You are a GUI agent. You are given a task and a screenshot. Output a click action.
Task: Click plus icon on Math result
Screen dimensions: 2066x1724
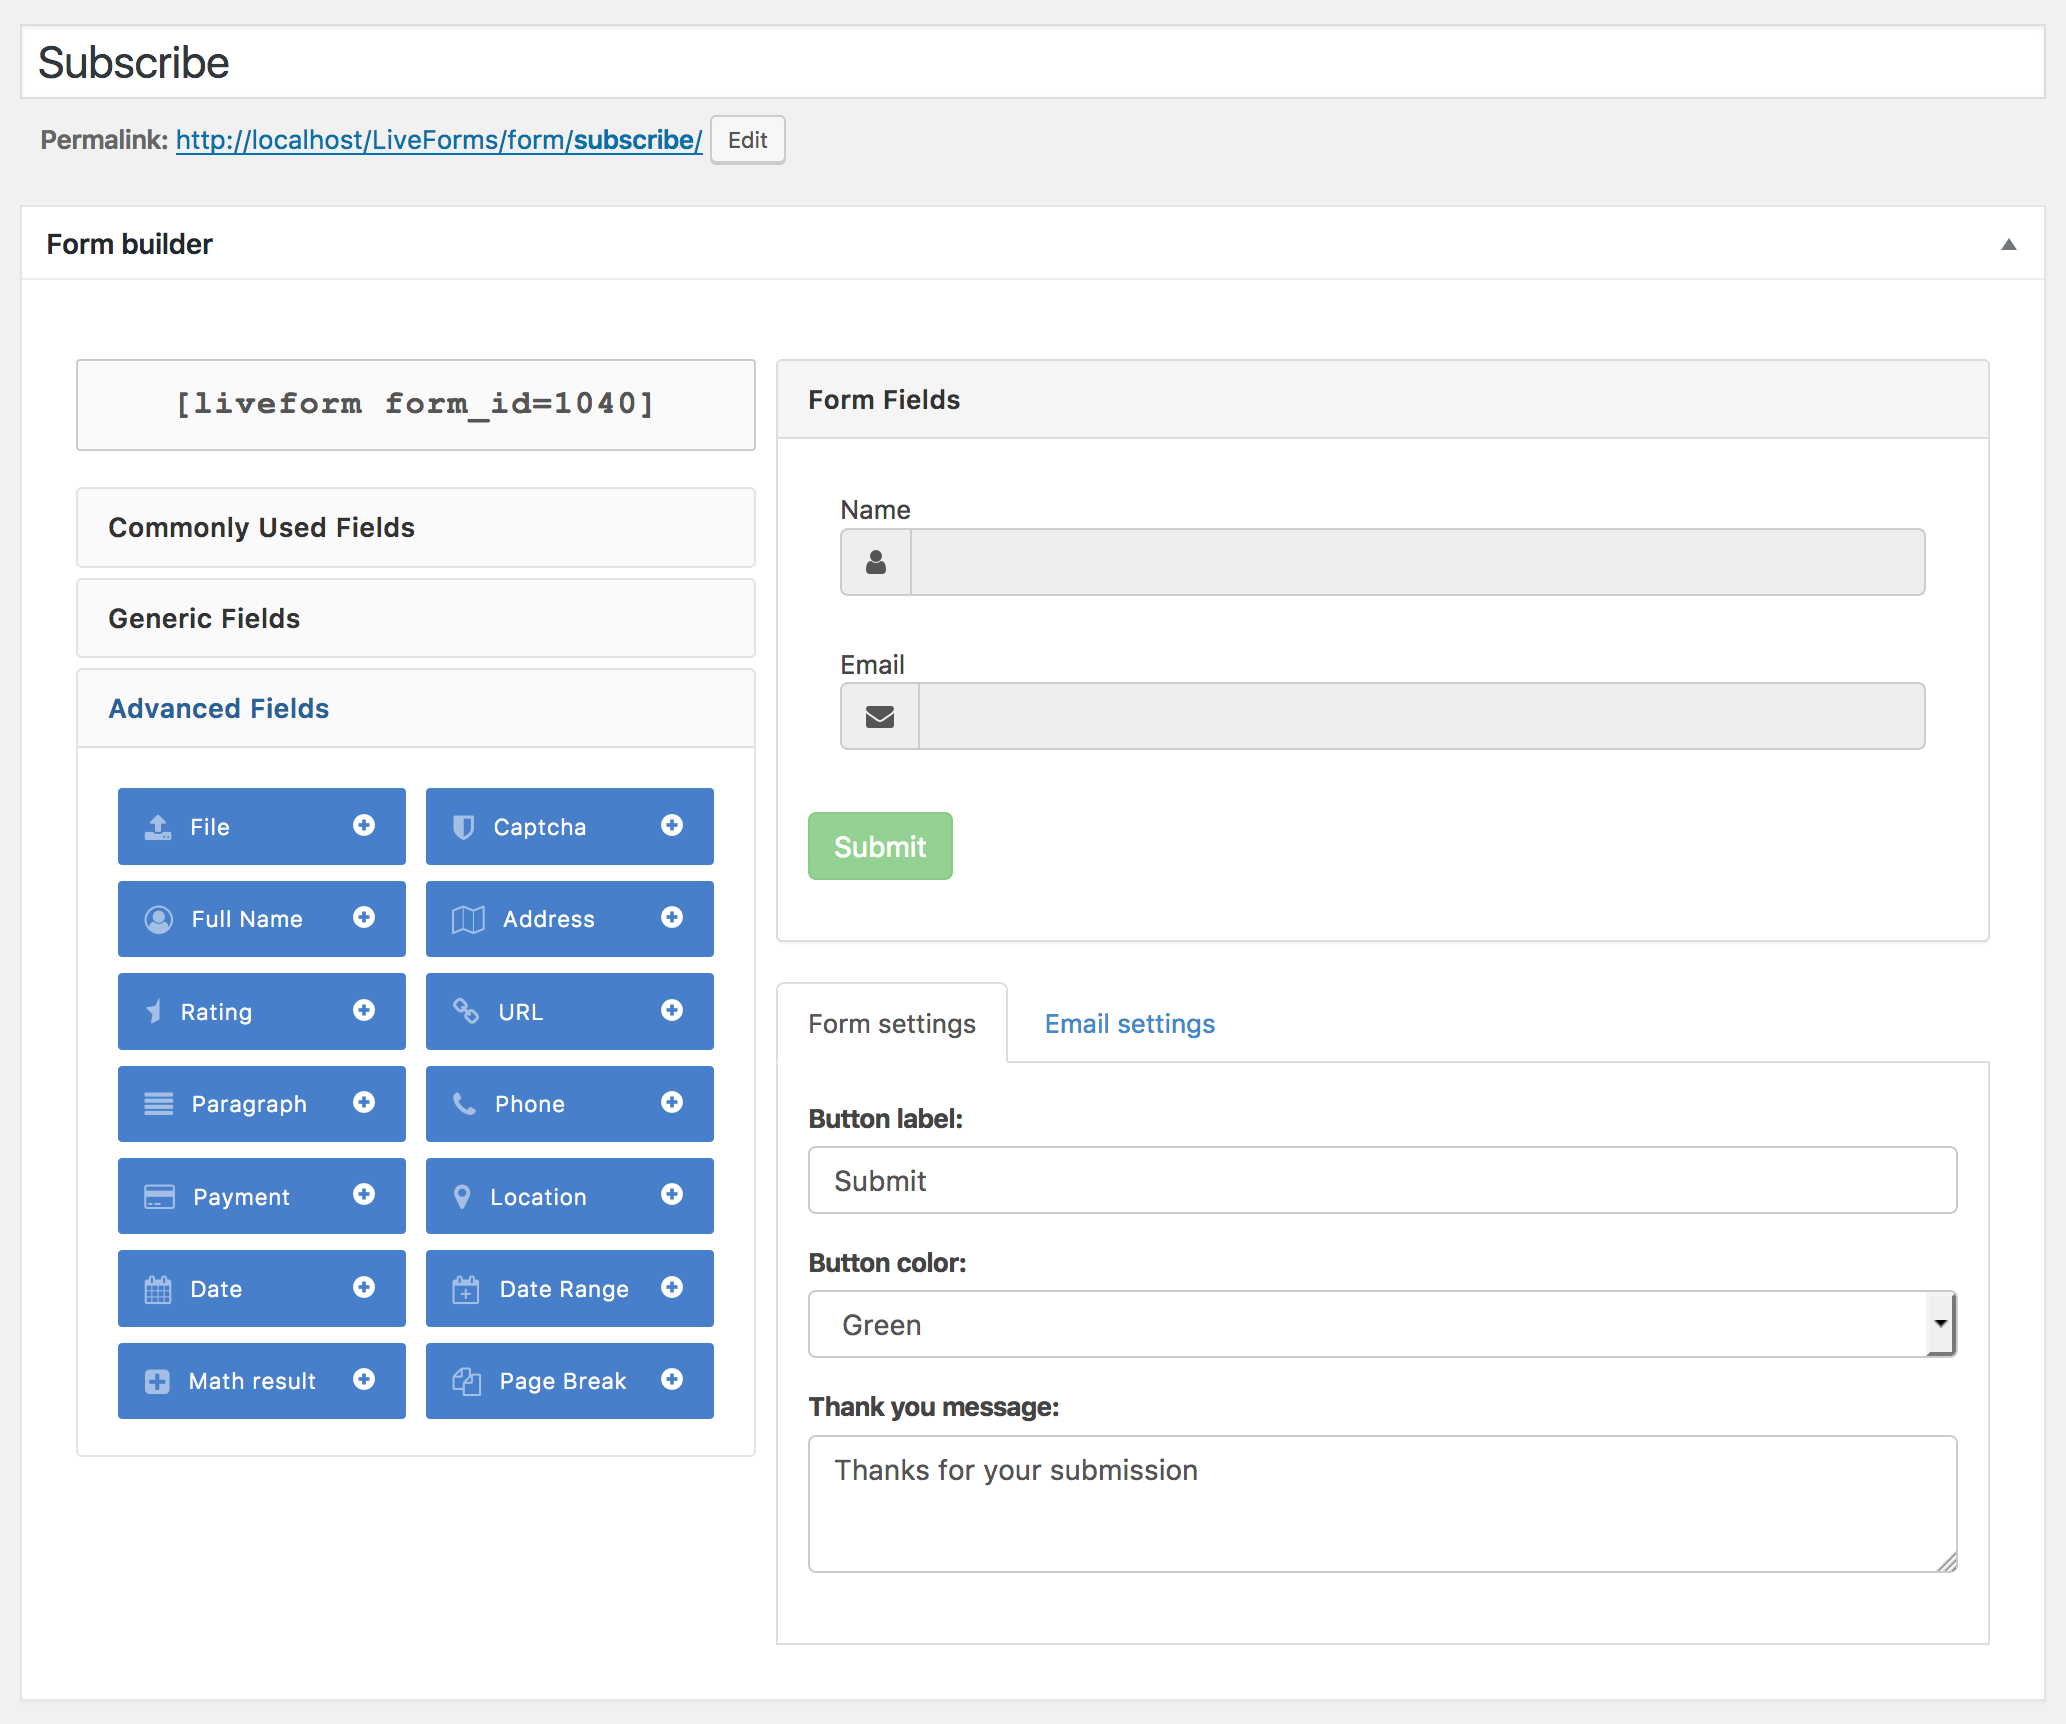pos(364,1380)
